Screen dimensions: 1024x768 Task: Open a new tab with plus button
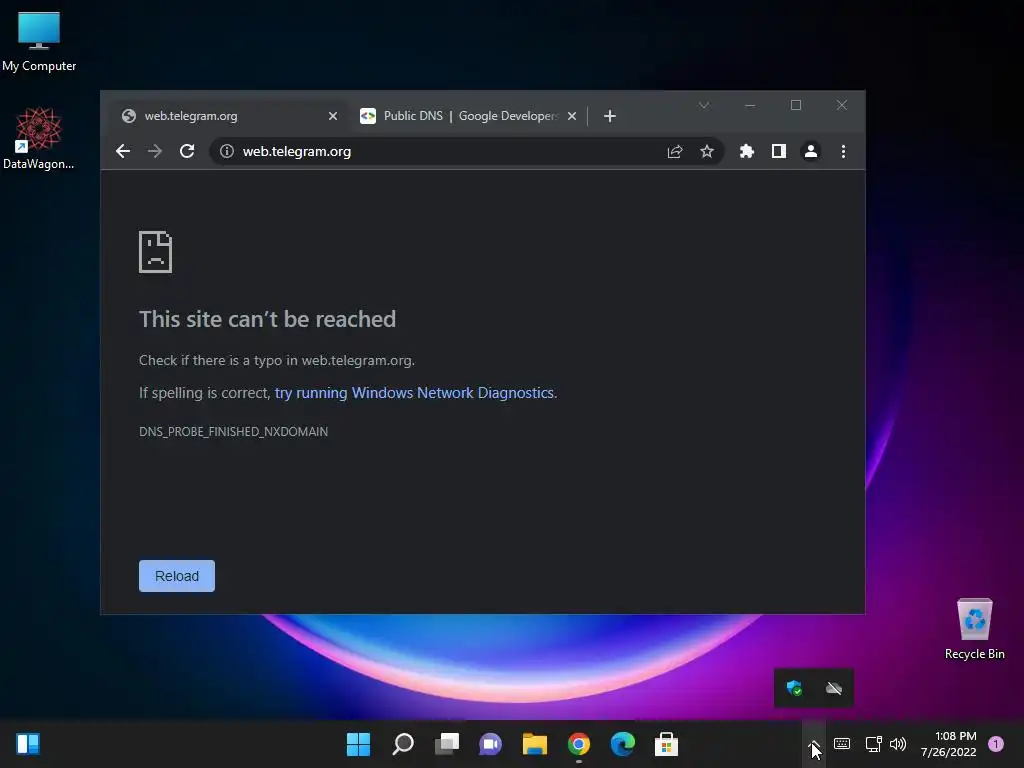[609, 116]
